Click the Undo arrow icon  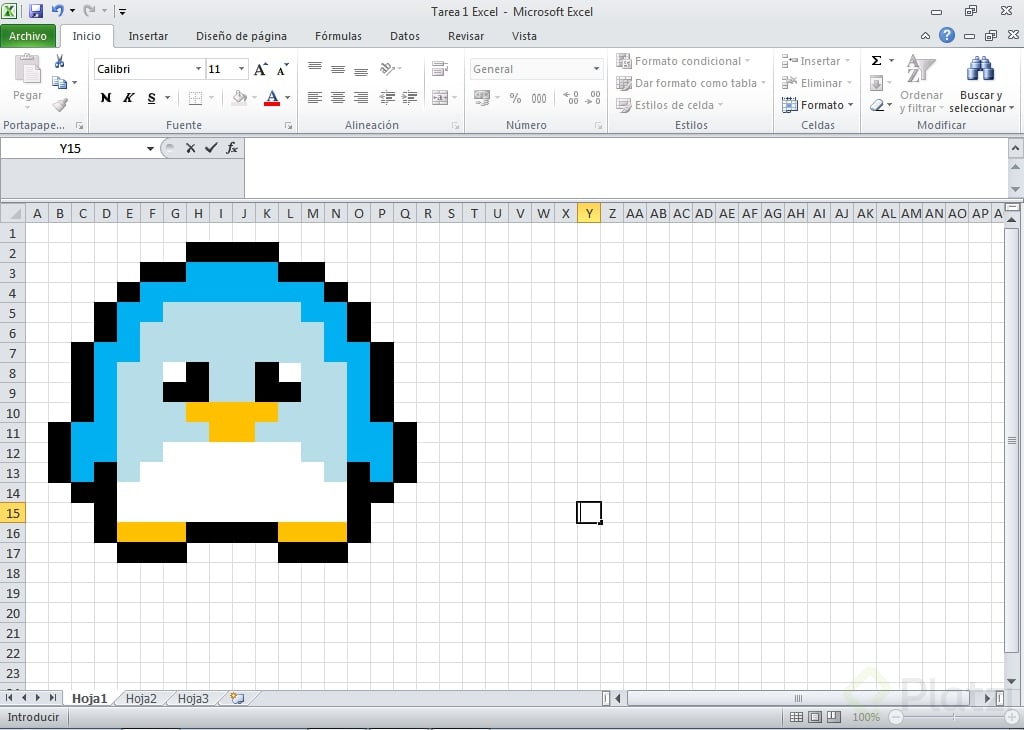tap(58, 11)
